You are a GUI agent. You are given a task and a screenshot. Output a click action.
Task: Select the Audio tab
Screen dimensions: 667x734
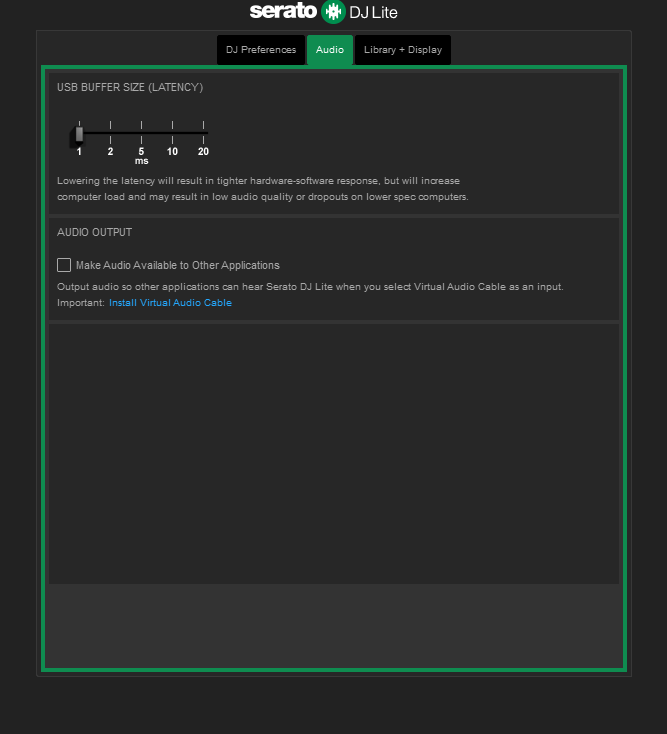click(330, 50)
